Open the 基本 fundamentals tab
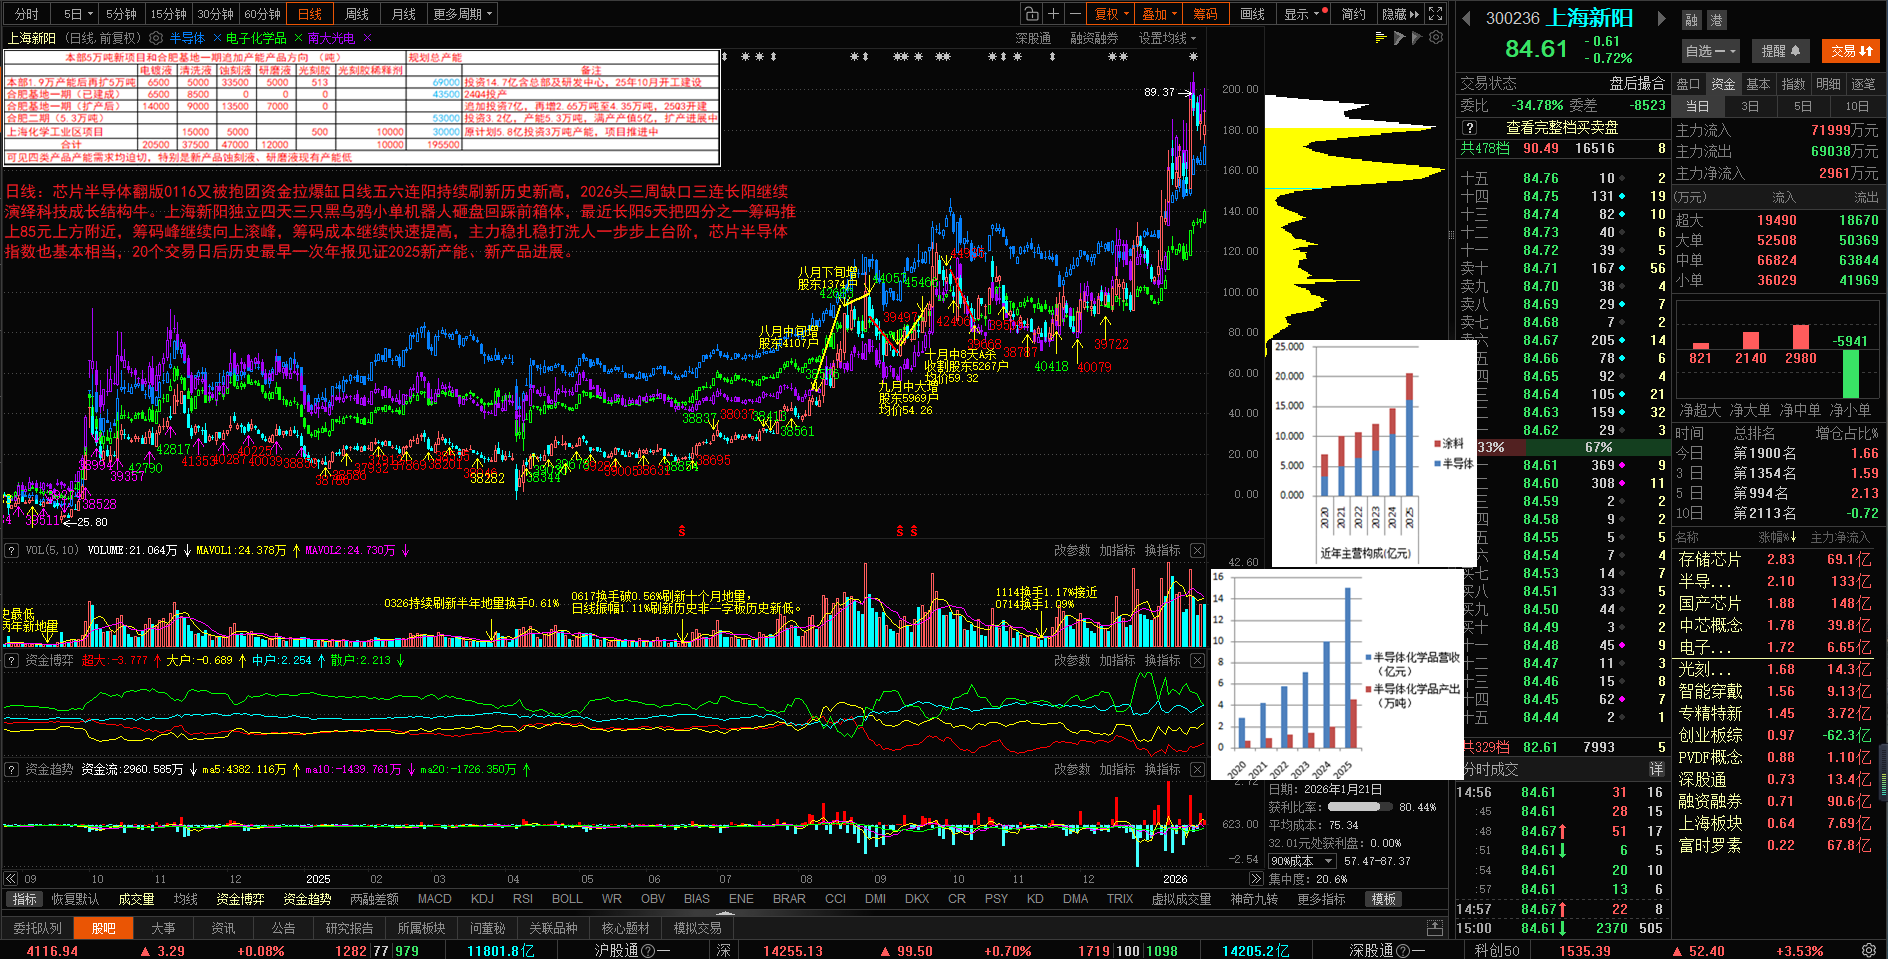 coord(1758,84)
